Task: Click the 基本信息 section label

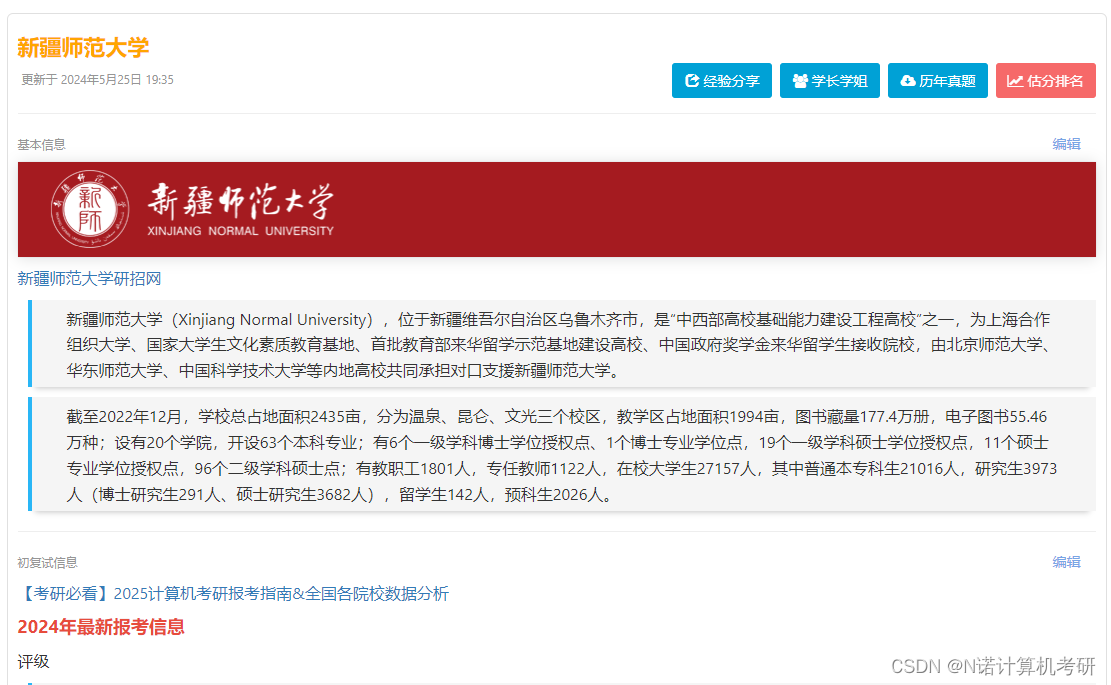Action: point(41,145)
